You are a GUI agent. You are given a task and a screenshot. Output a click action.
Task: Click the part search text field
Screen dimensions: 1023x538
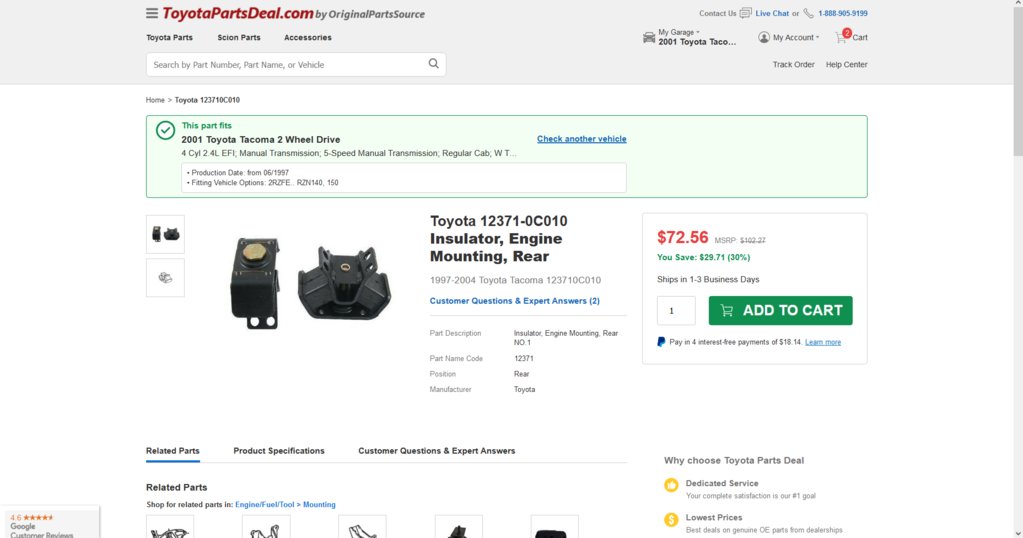tap(287, 65)
